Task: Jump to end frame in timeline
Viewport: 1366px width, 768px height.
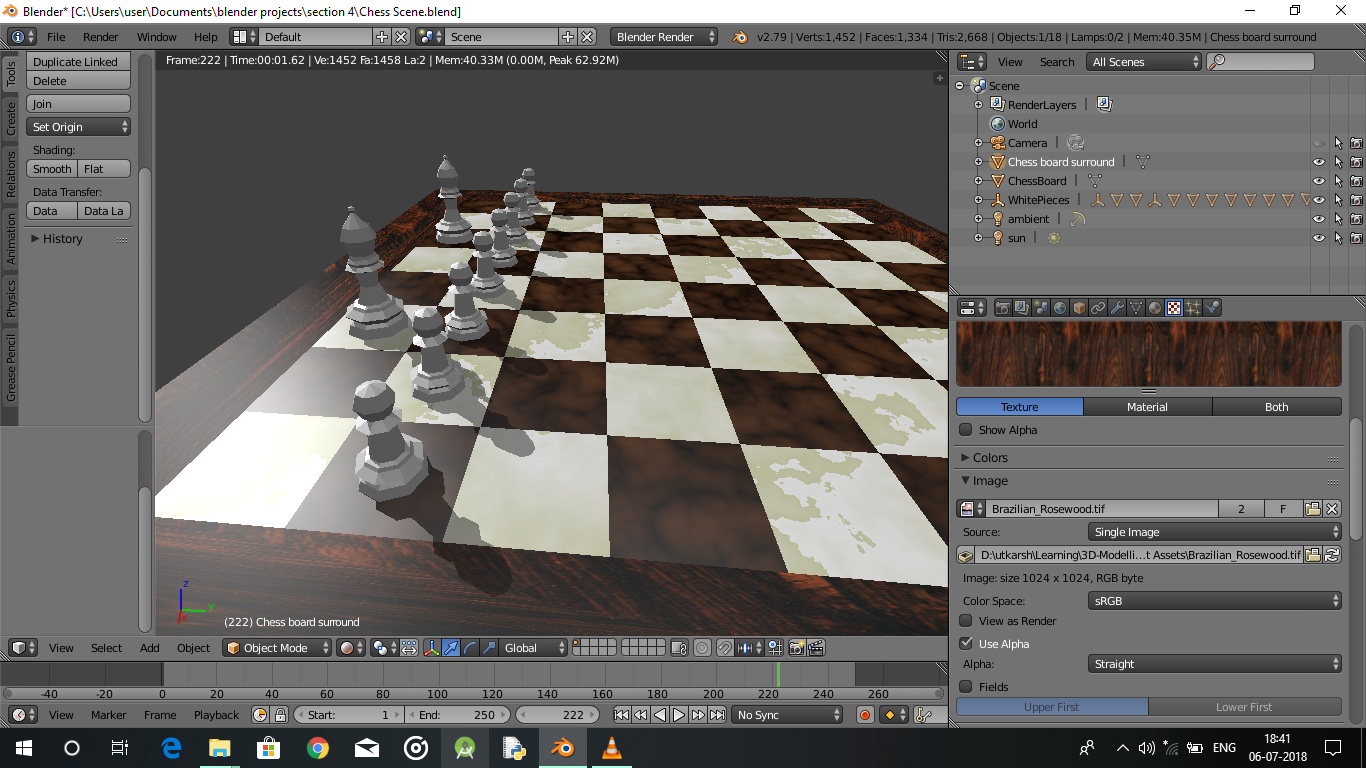Action: 718,715
